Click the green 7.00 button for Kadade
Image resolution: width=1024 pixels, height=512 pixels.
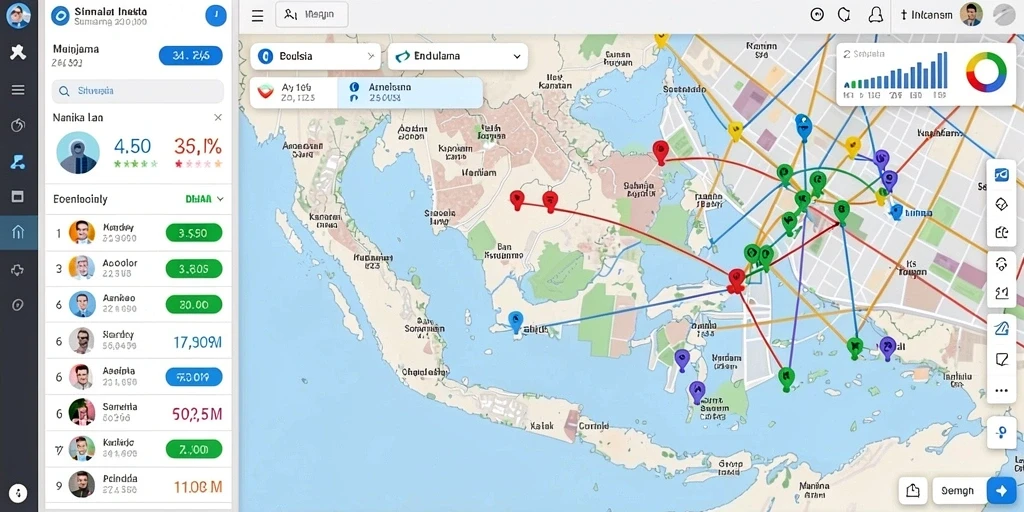(193, 449)
